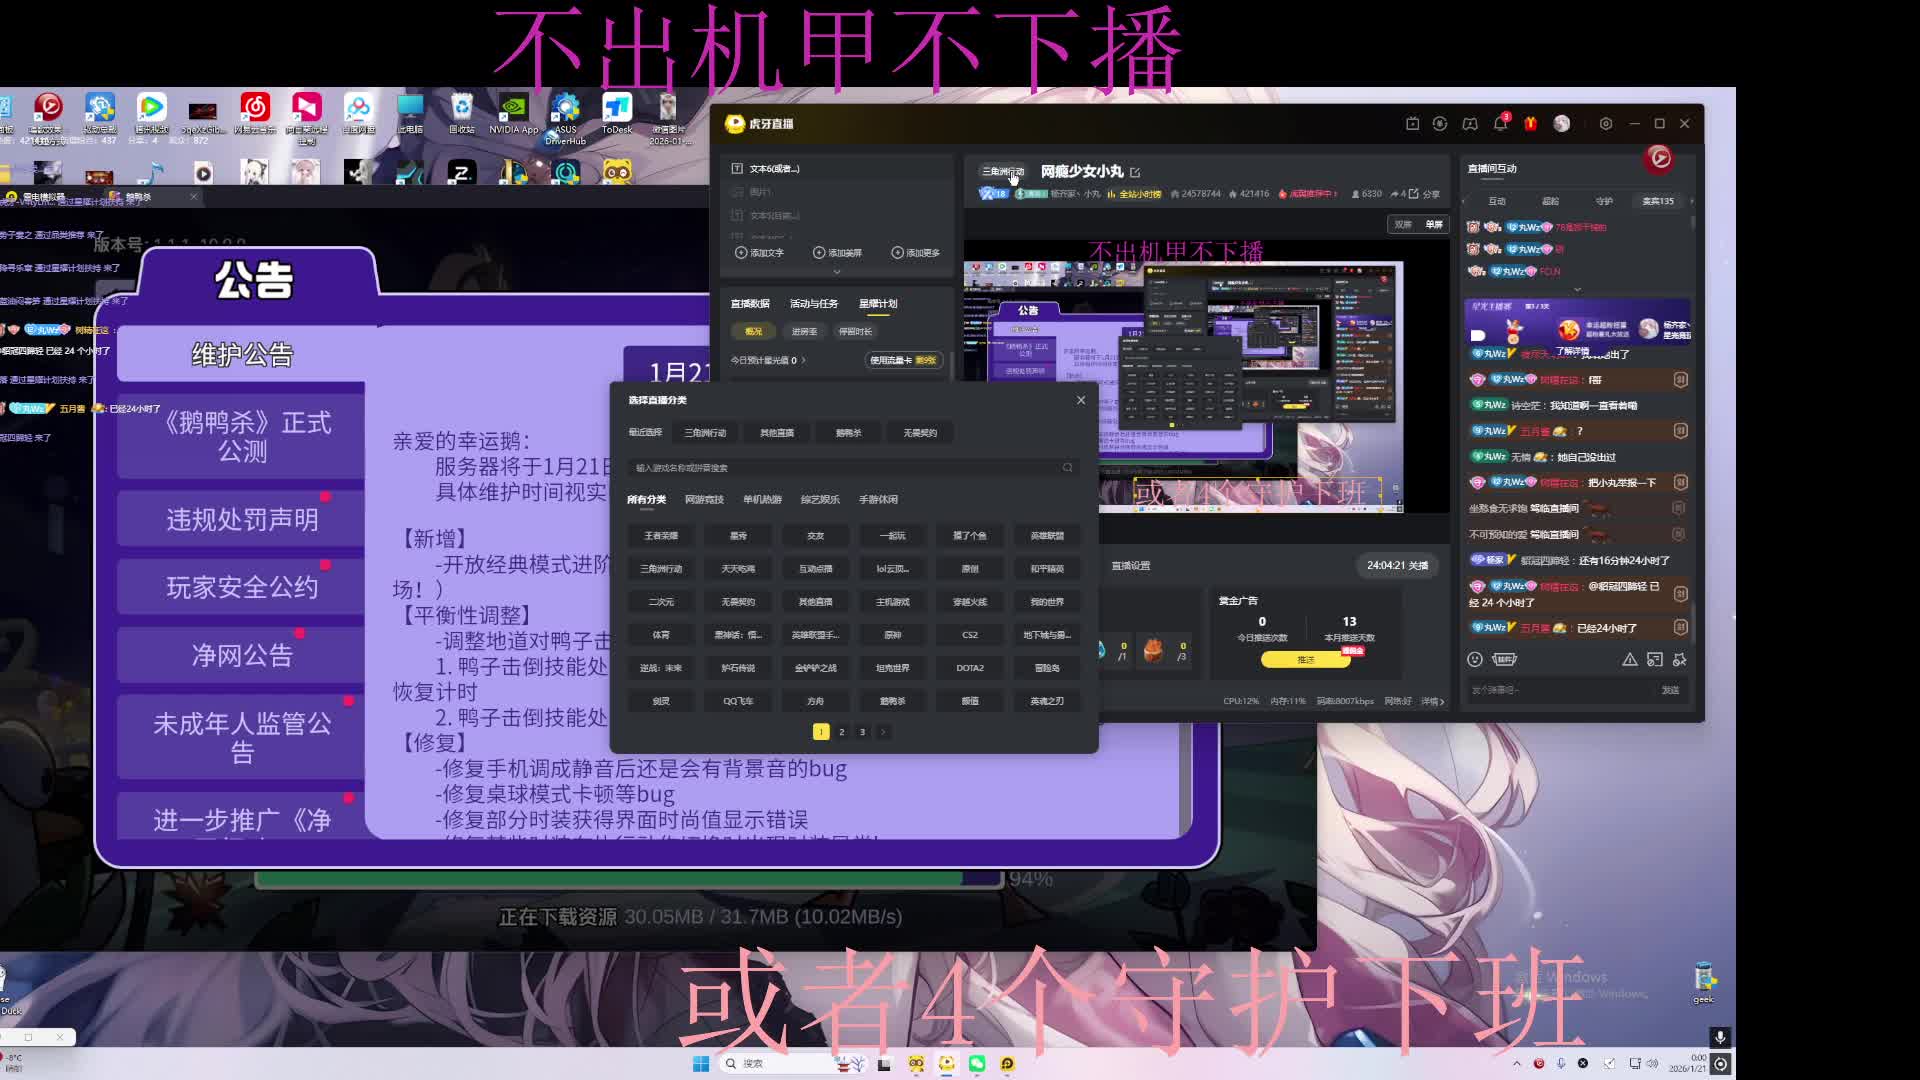The image size is (1920, 1080).
Task: Go to next page of category list
Action: click(883, 732)
